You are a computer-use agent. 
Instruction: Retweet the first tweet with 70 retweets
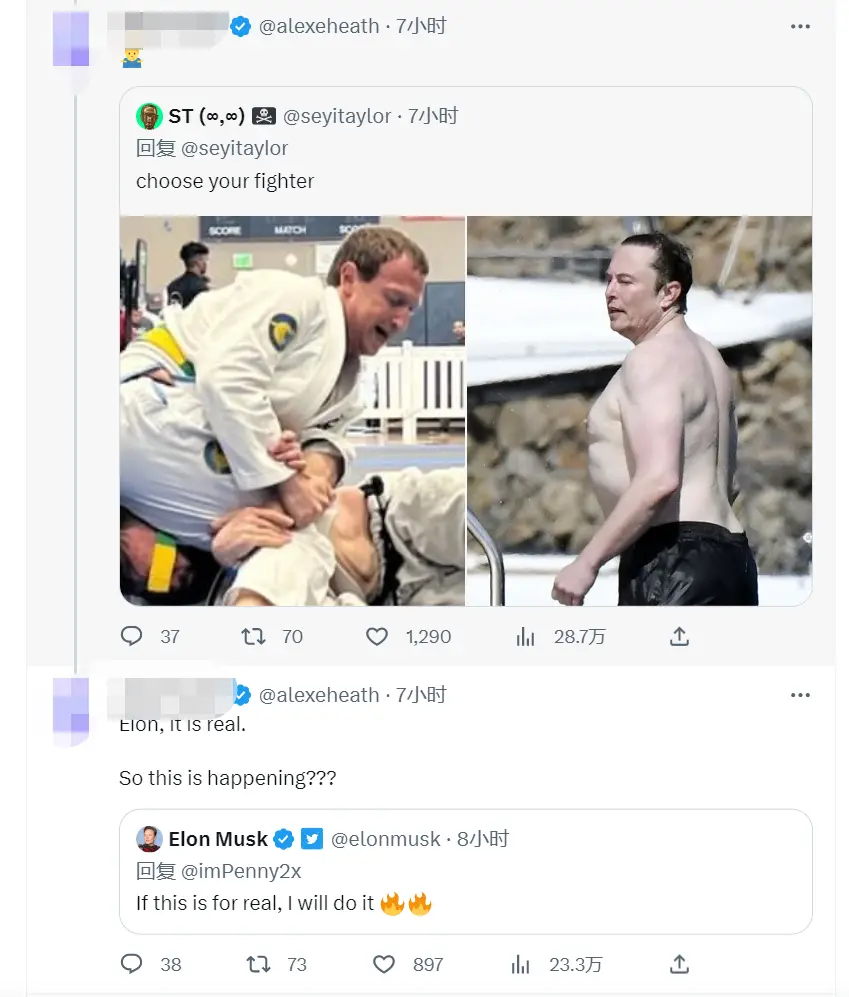point(256,636)
